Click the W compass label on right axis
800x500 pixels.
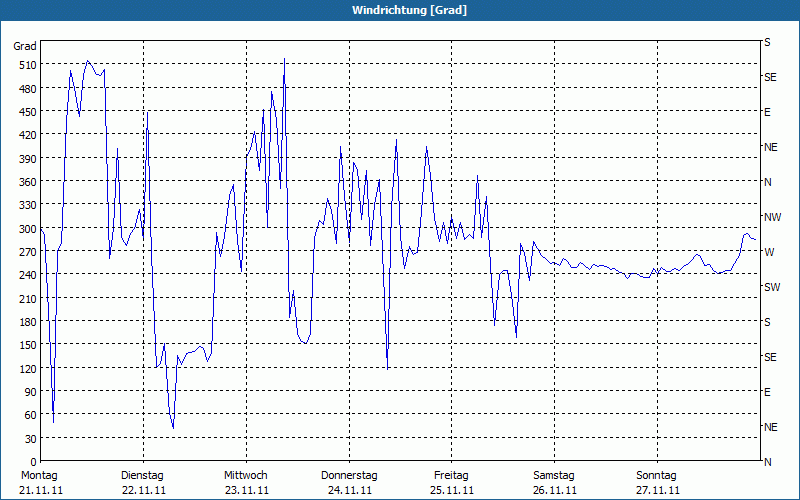pyautogui.click(x=769, y=252)
